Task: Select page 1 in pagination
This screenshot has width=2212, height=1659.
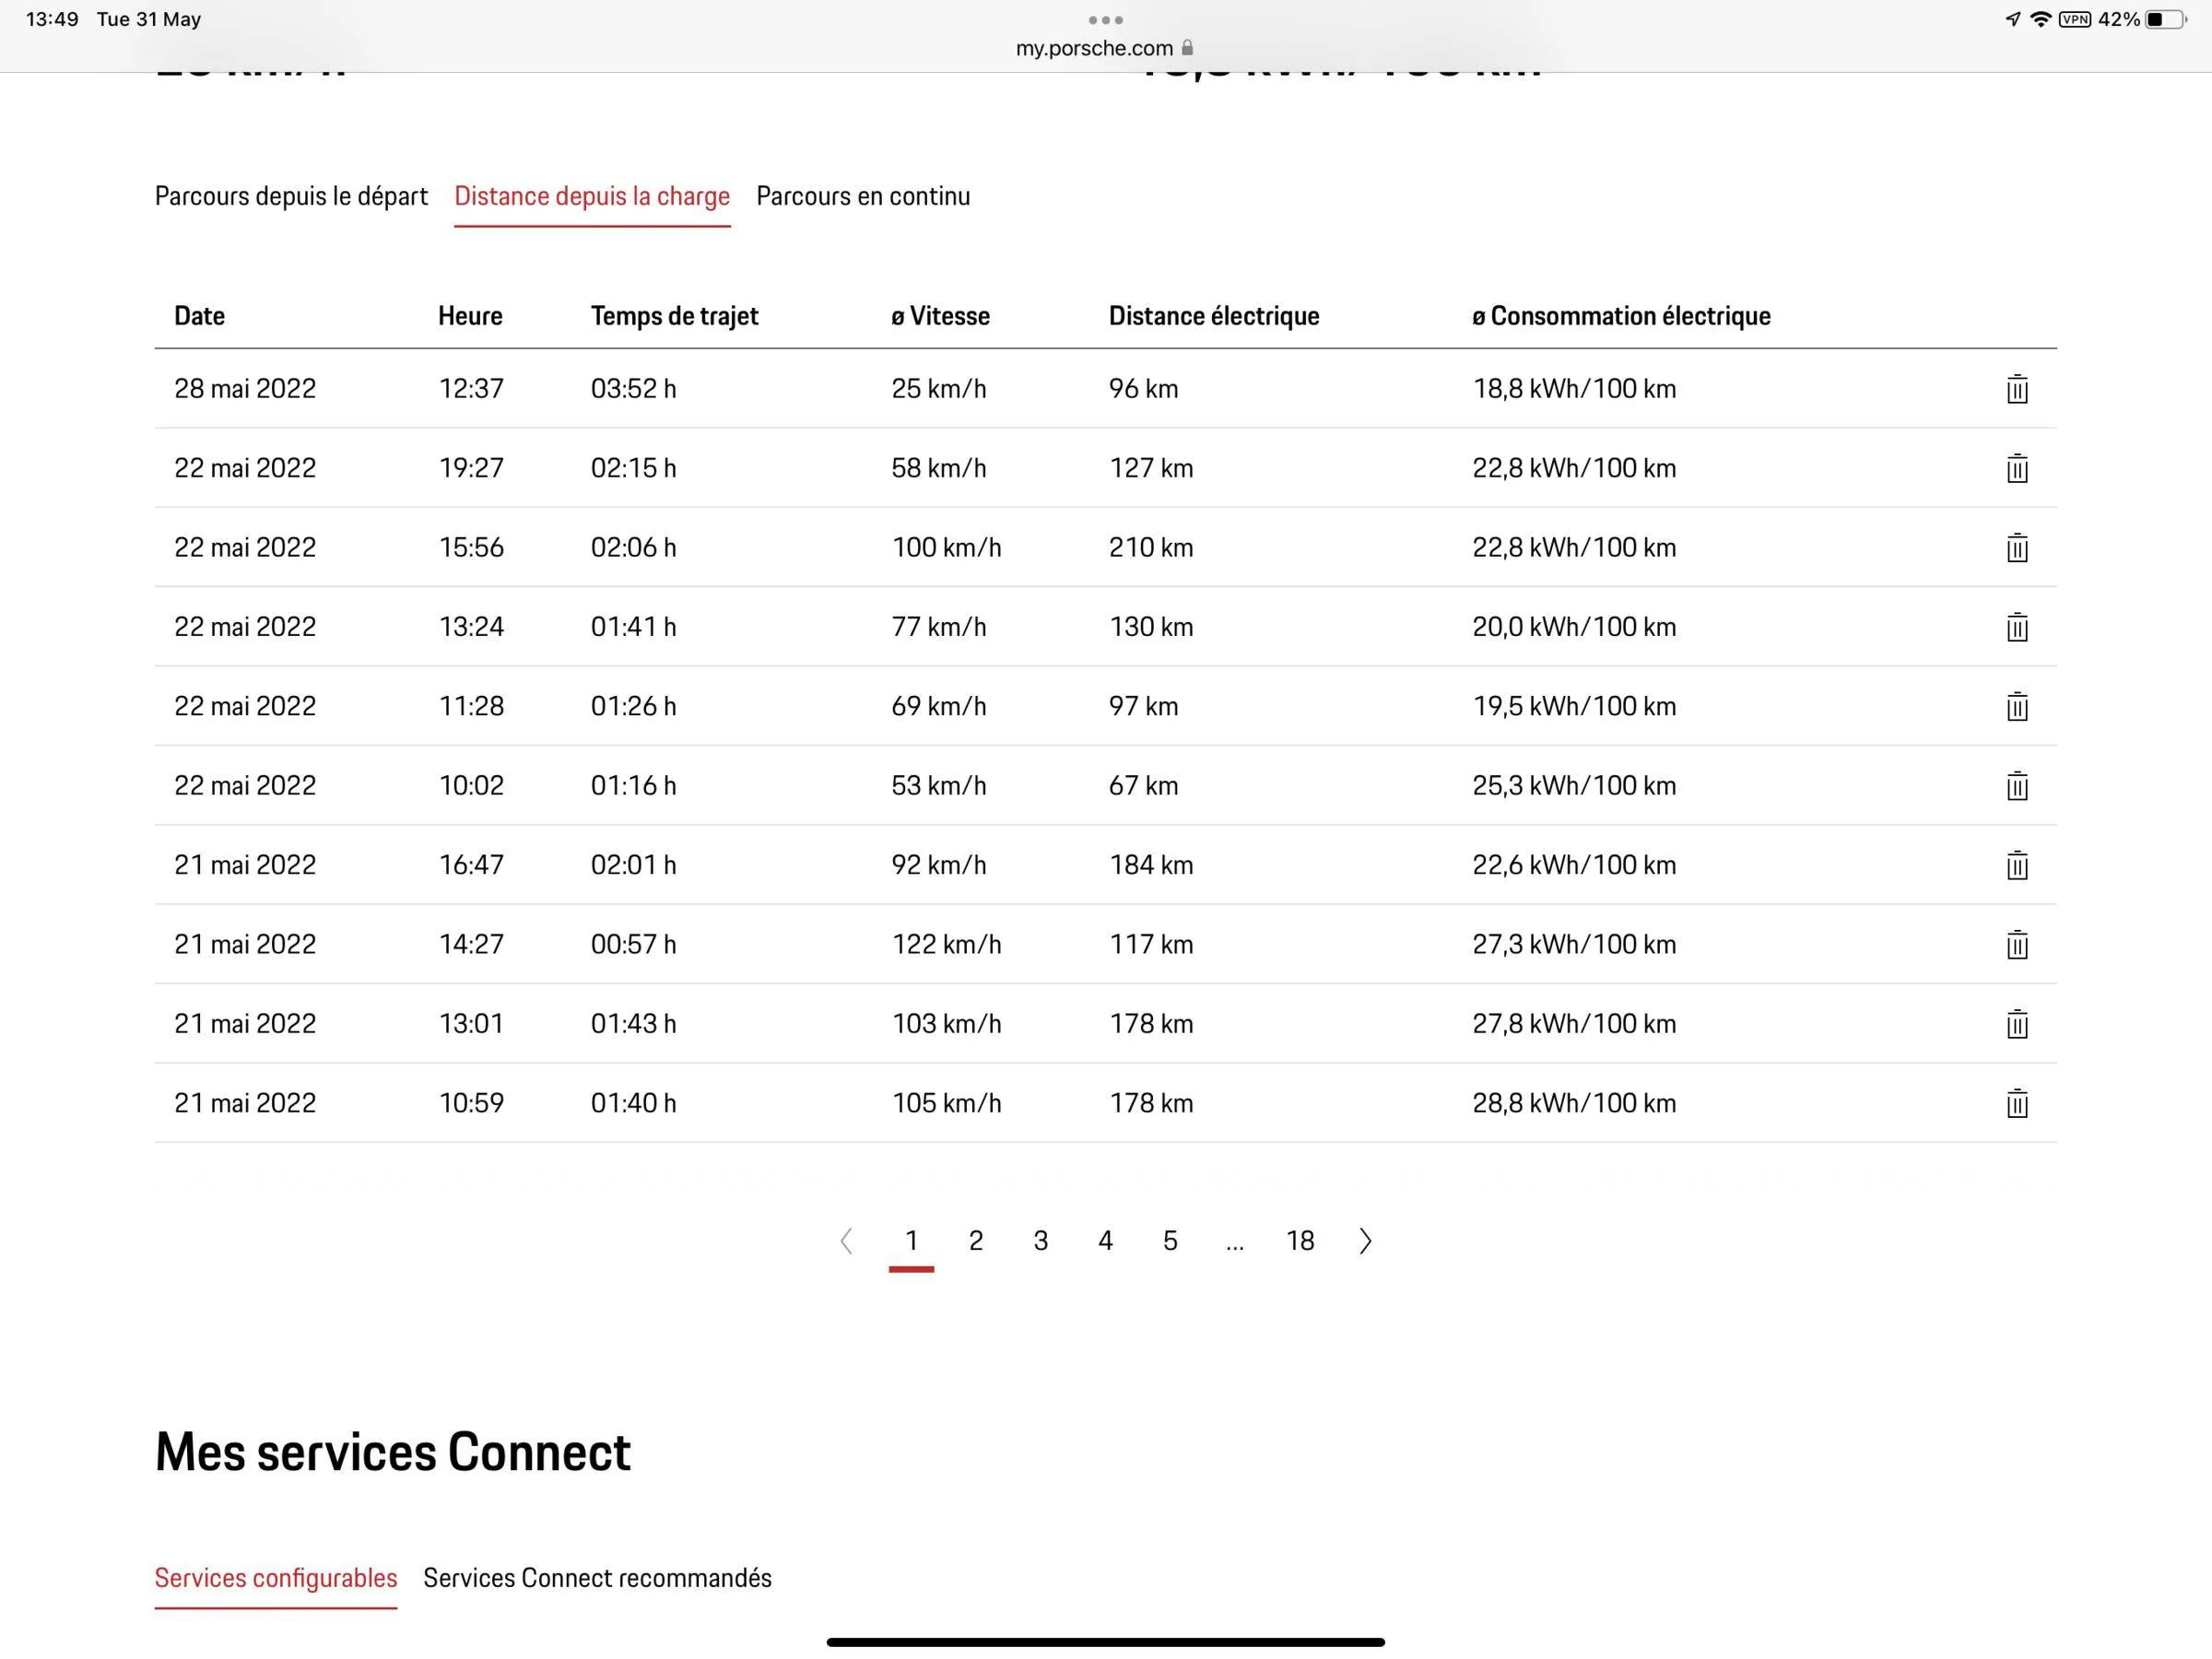Action: coord(911,1241)
